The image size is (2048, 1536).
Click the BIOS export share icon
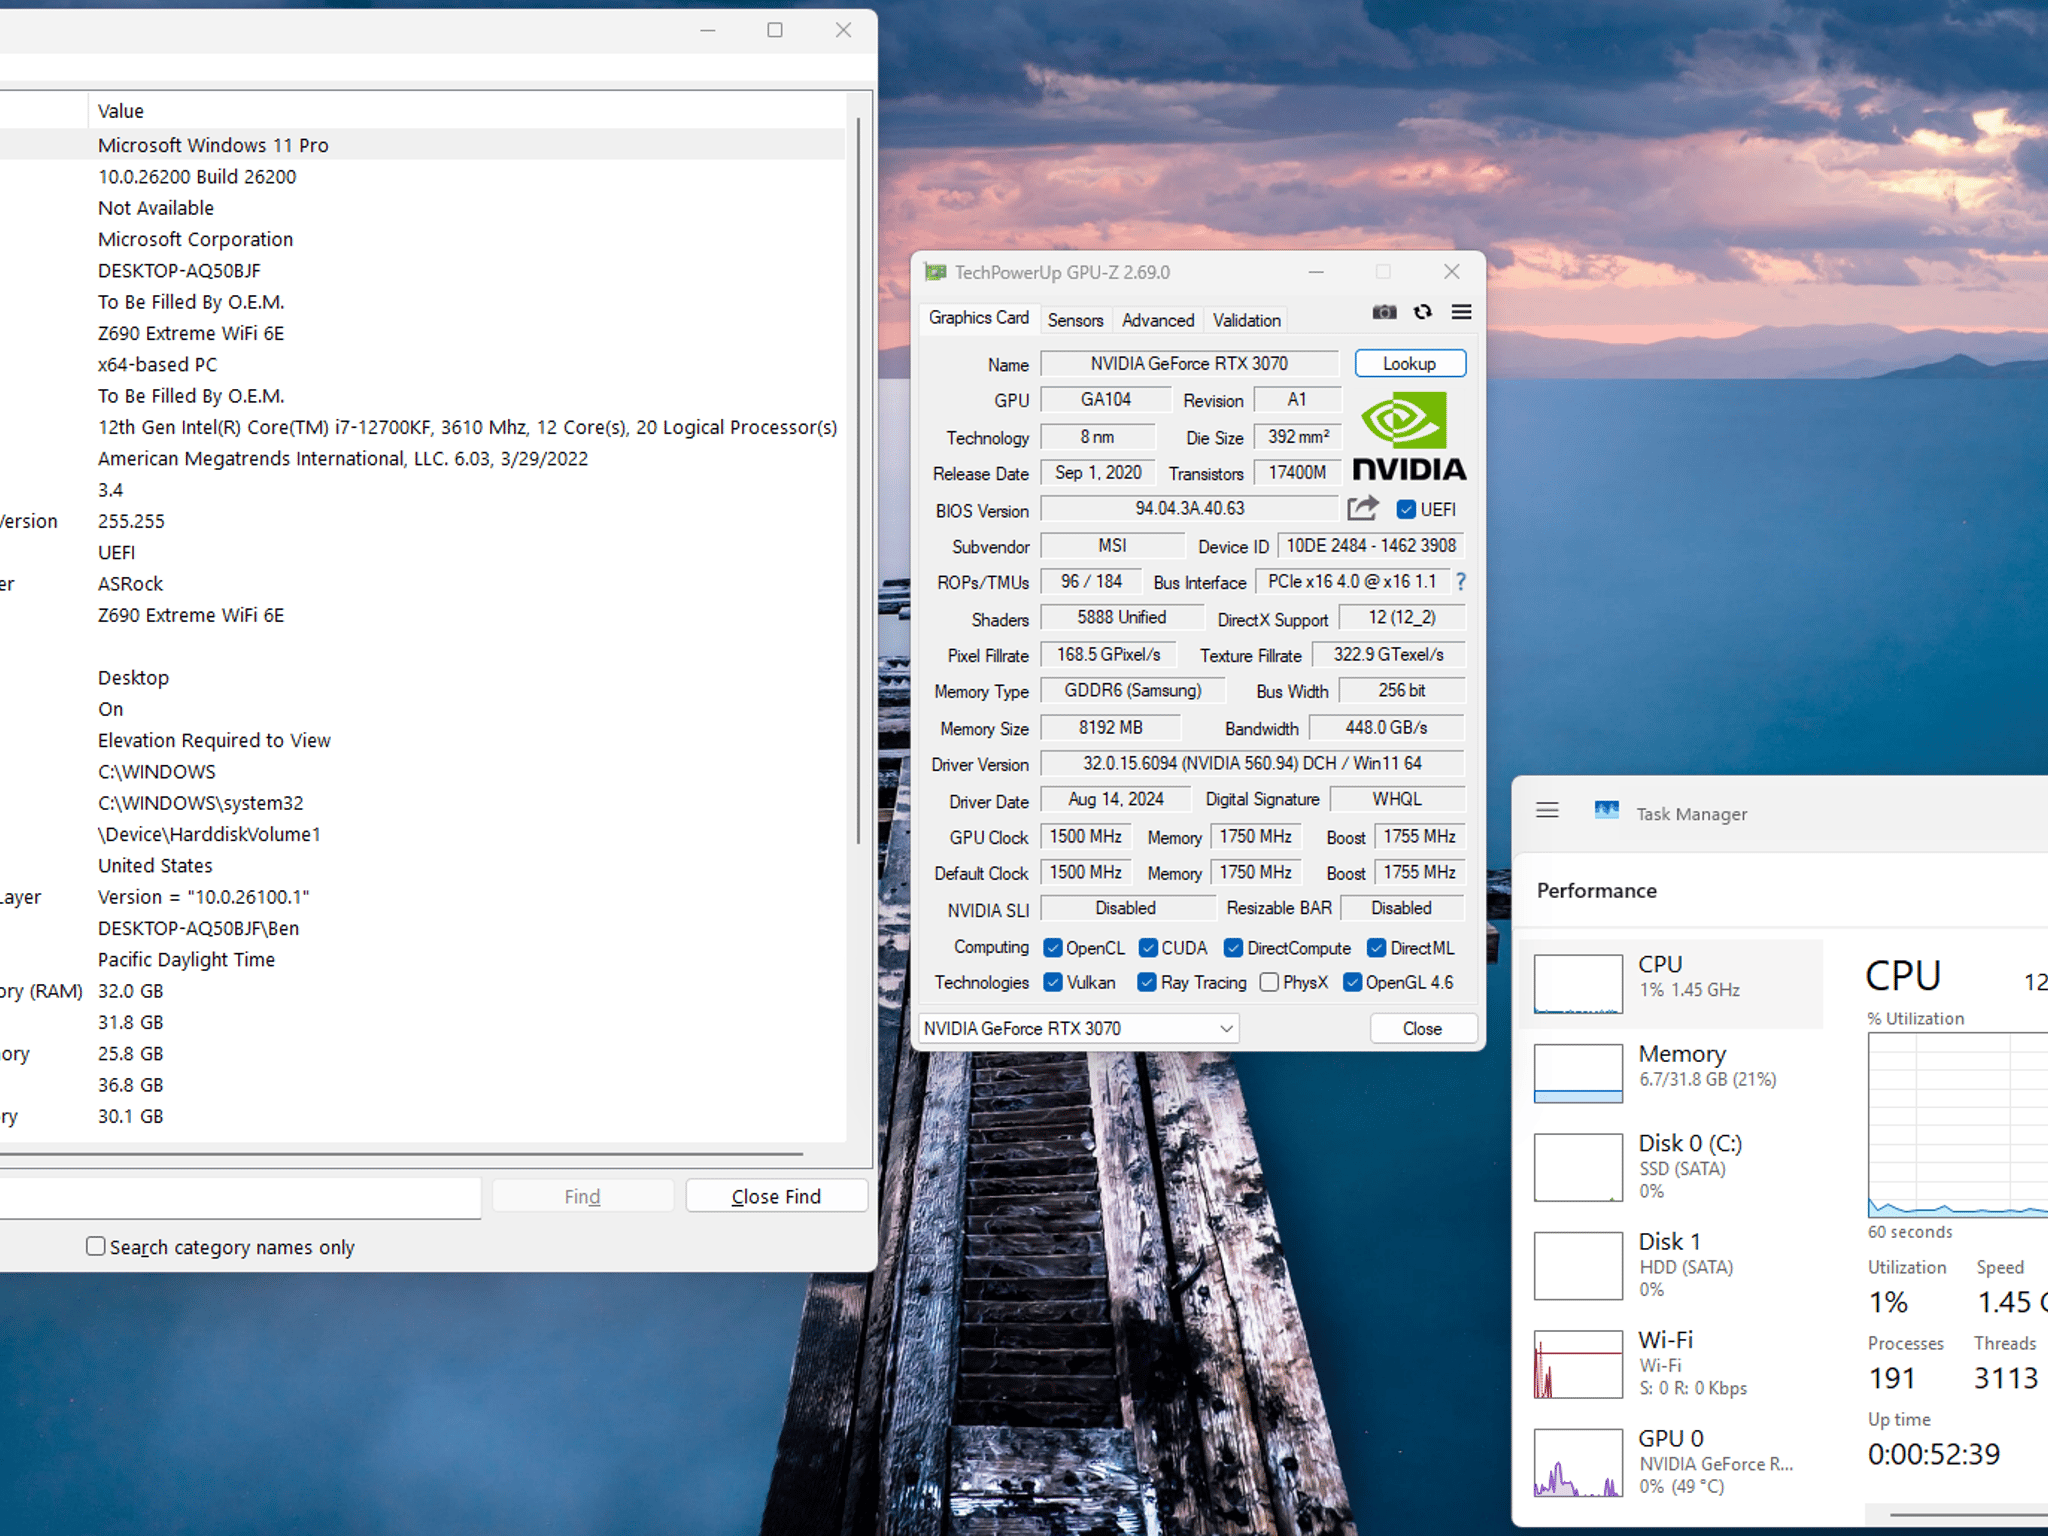click(x=1362, y=509)
